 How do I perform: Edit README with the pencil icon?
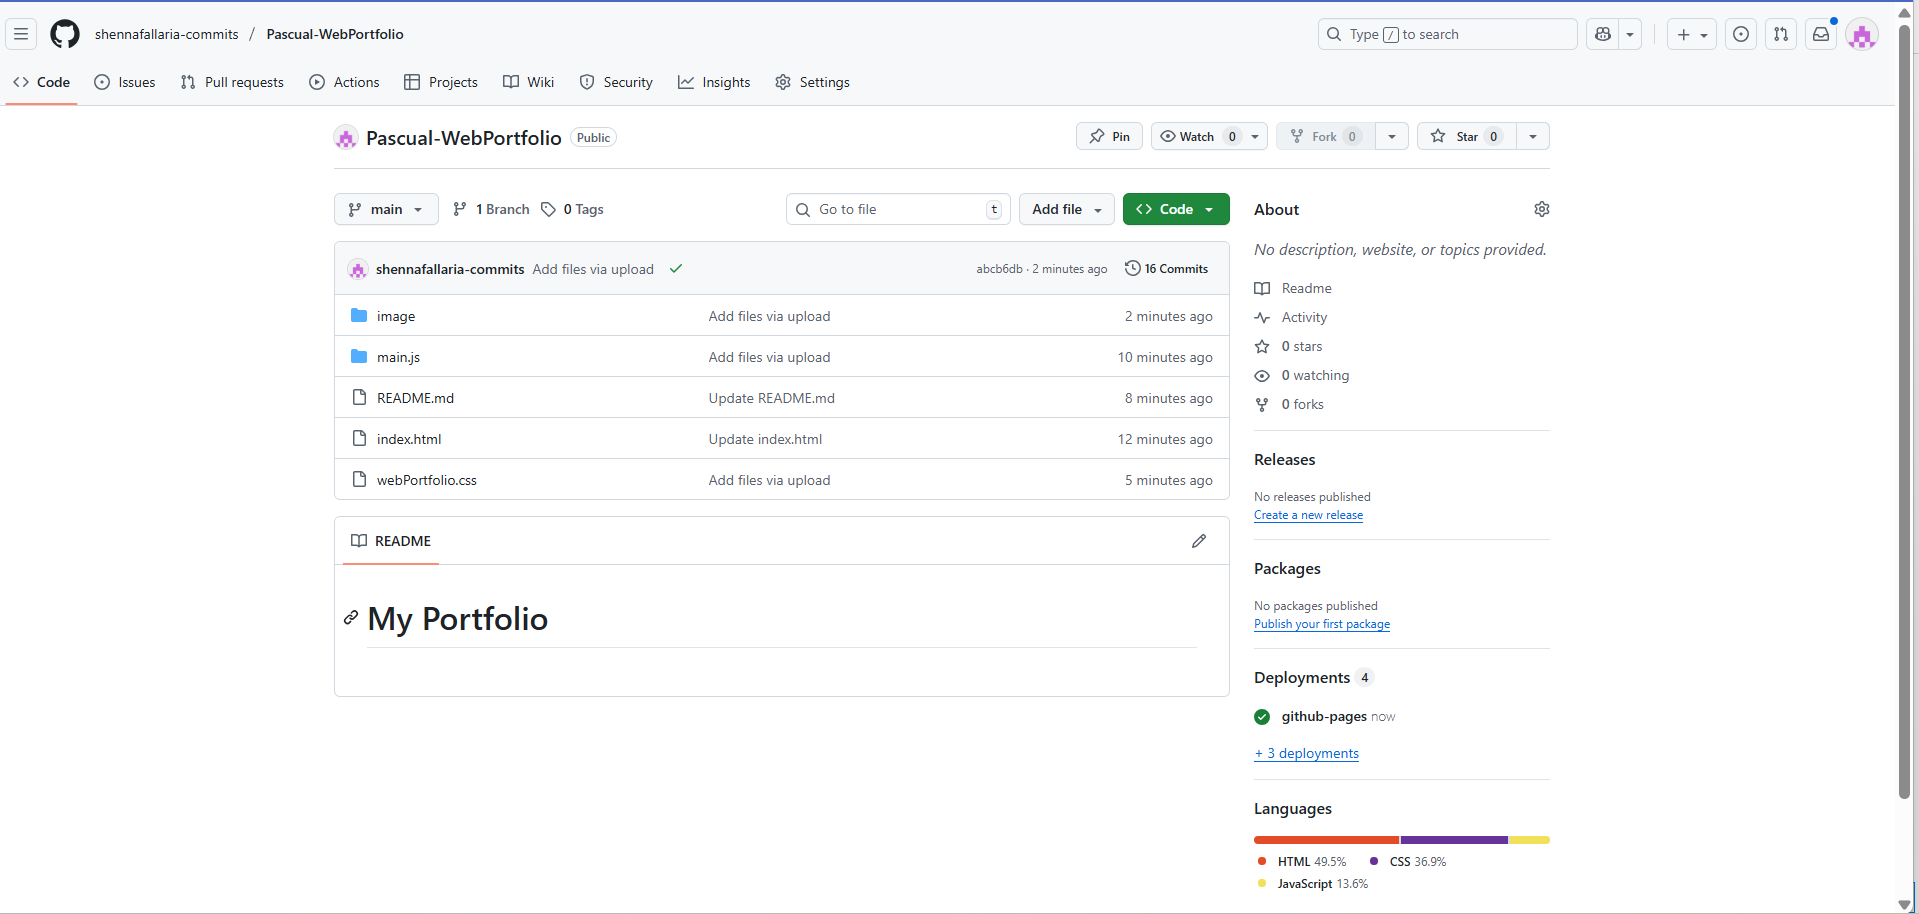click(x=1199, y=541)
